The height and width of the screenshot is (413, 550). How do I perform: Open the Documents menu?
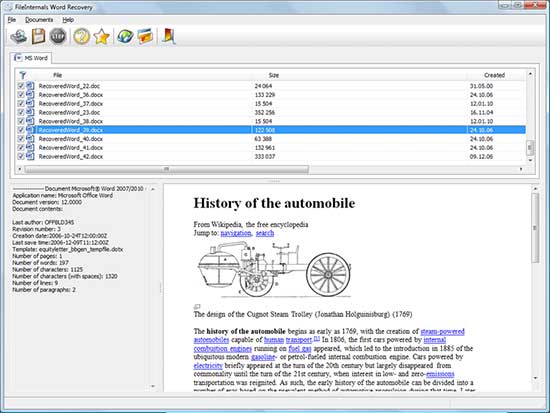click(x=39, y=20)
